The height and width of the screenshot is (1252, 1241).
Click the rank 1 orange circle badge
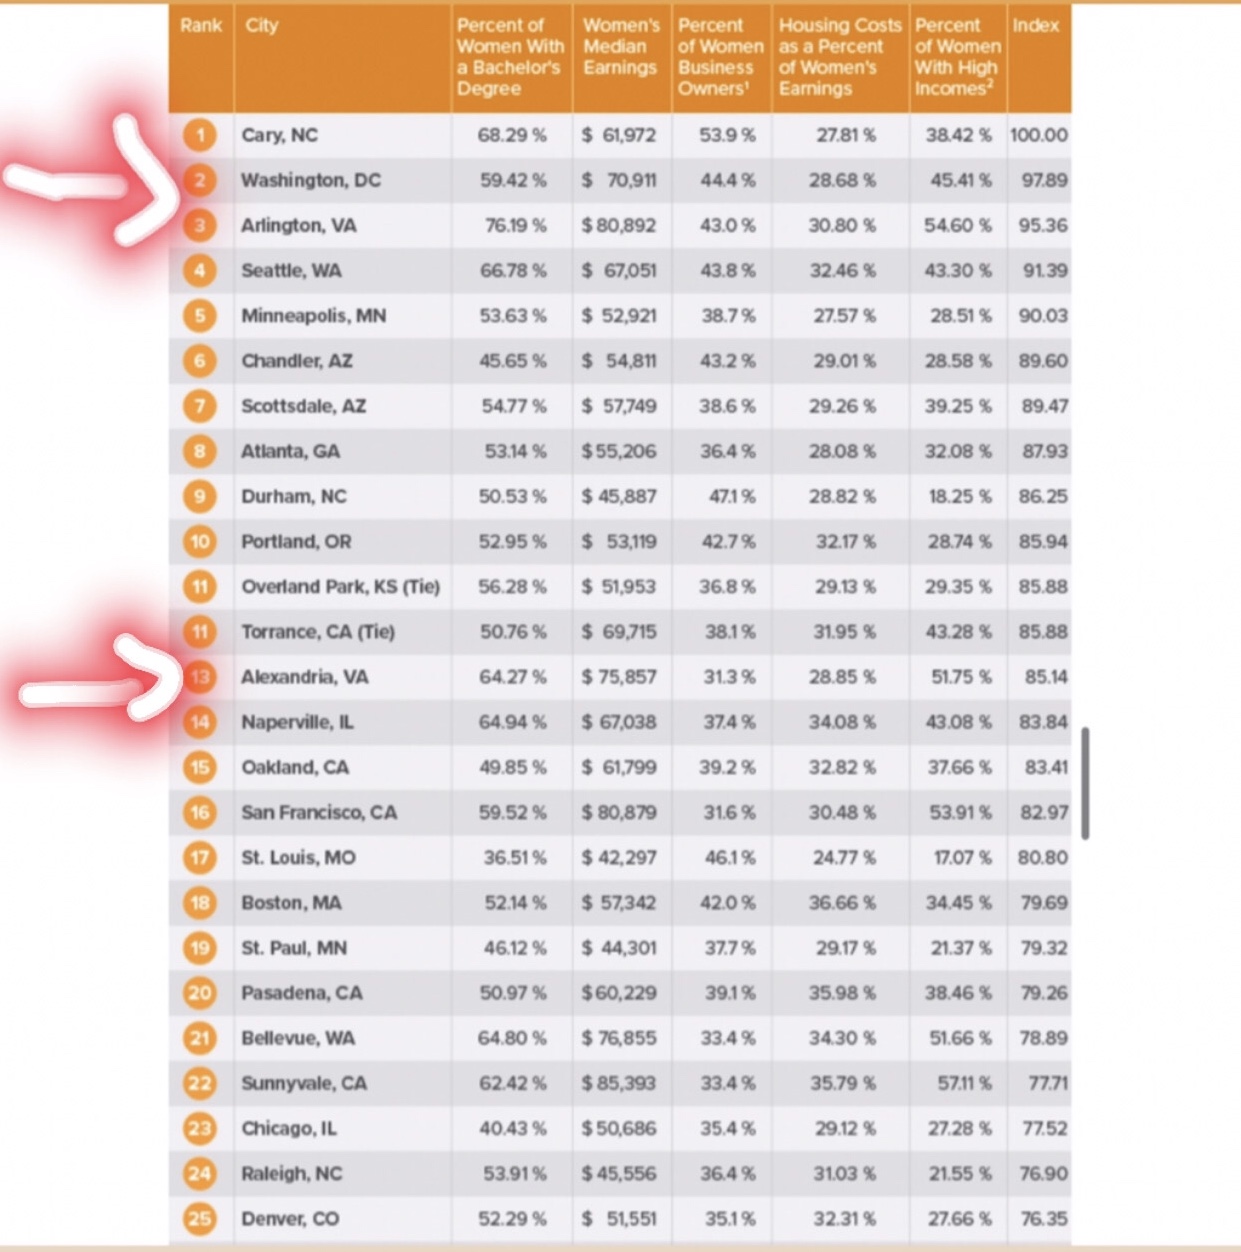click(x=200, y=135)
